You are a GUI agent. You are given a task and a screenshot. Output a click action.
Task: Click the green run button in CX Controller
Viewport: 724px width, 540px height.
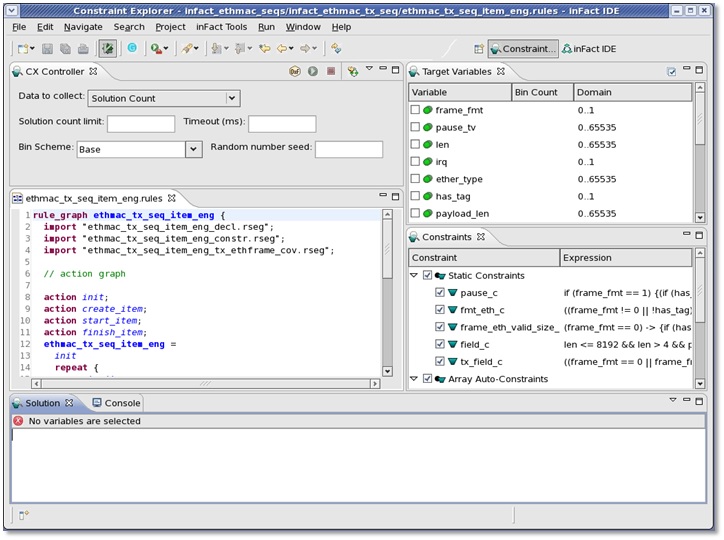pos(313,72)
